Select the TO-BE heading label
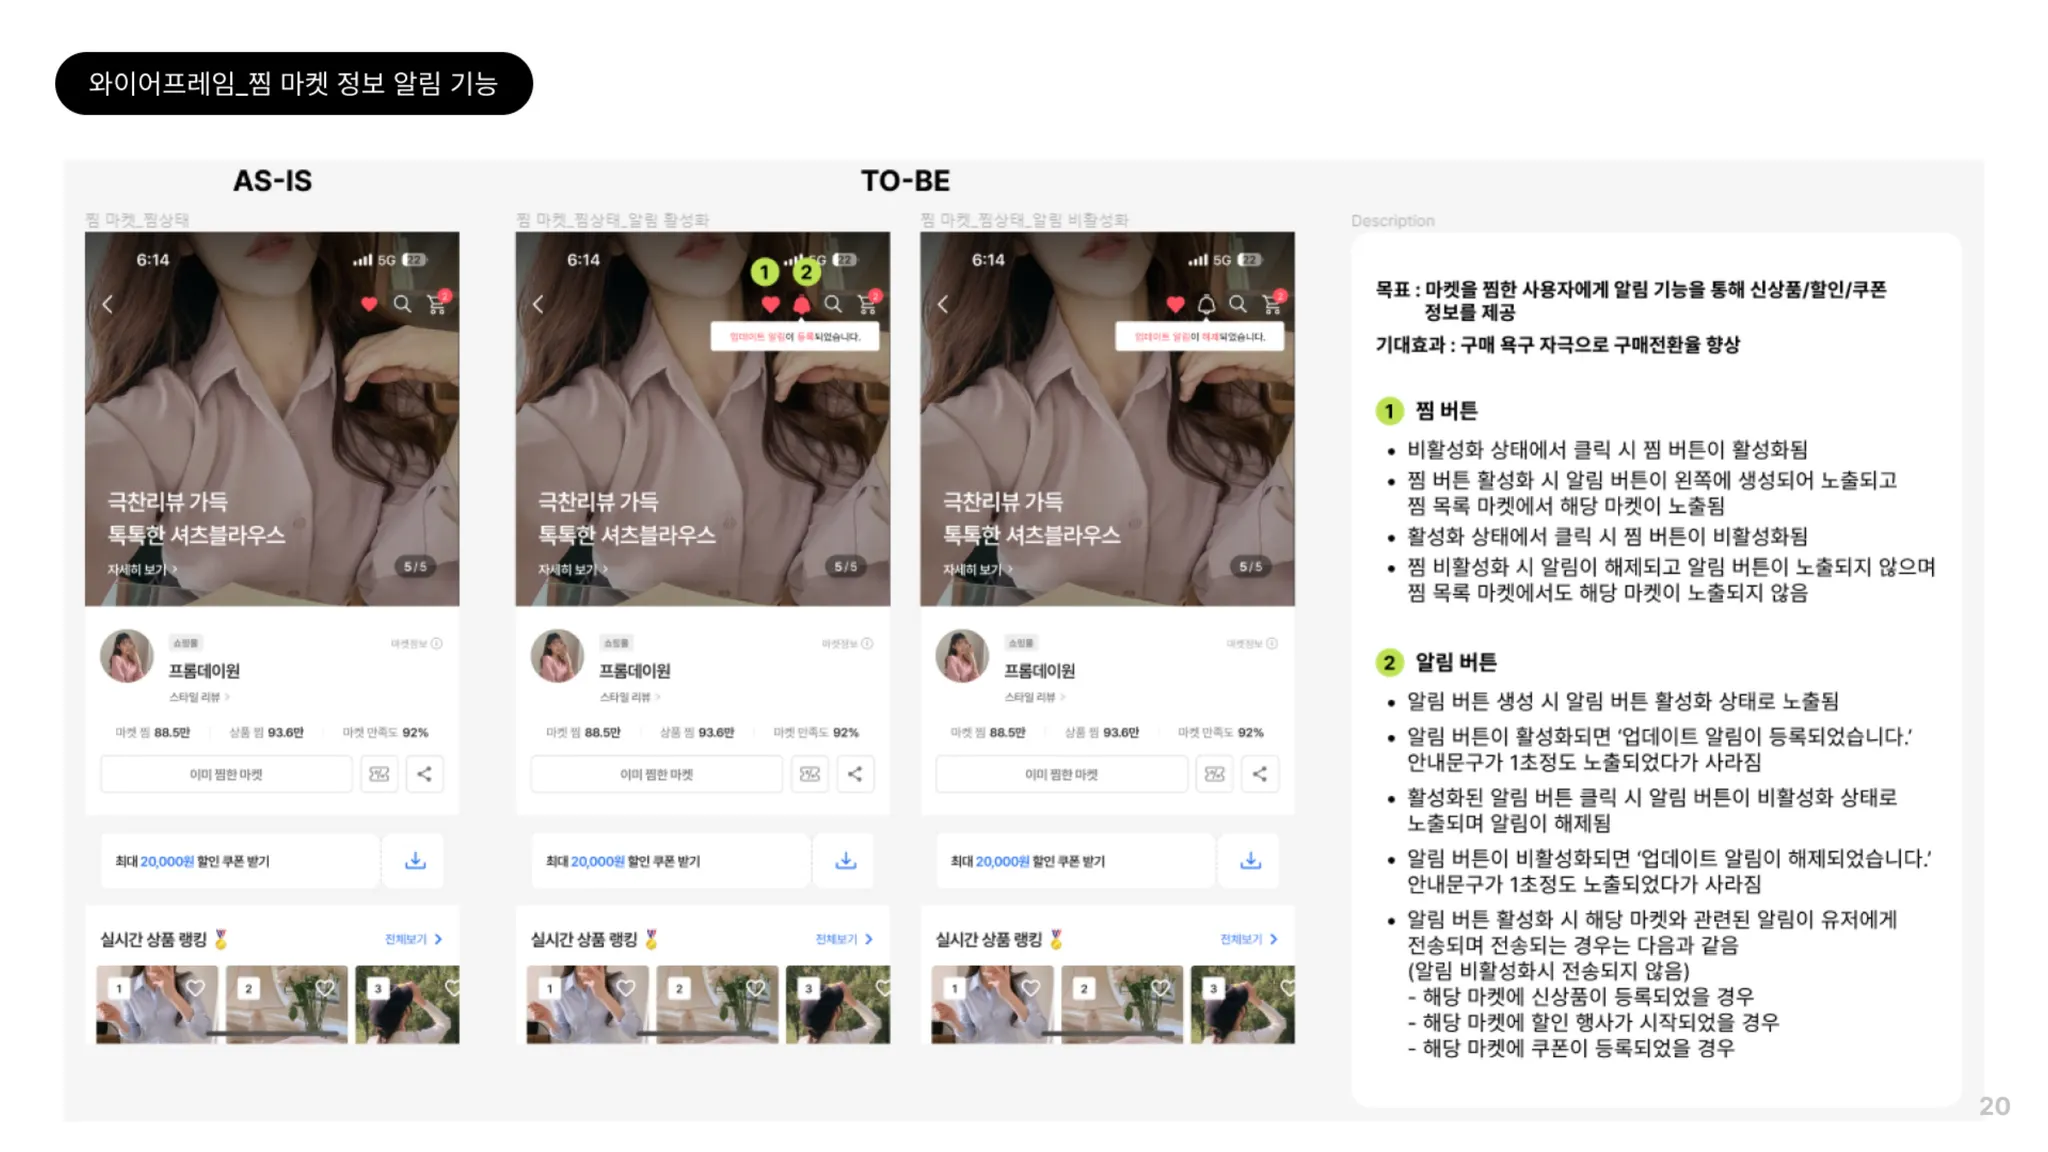This screenshot has height=1152, width=2048. (905, 181)
